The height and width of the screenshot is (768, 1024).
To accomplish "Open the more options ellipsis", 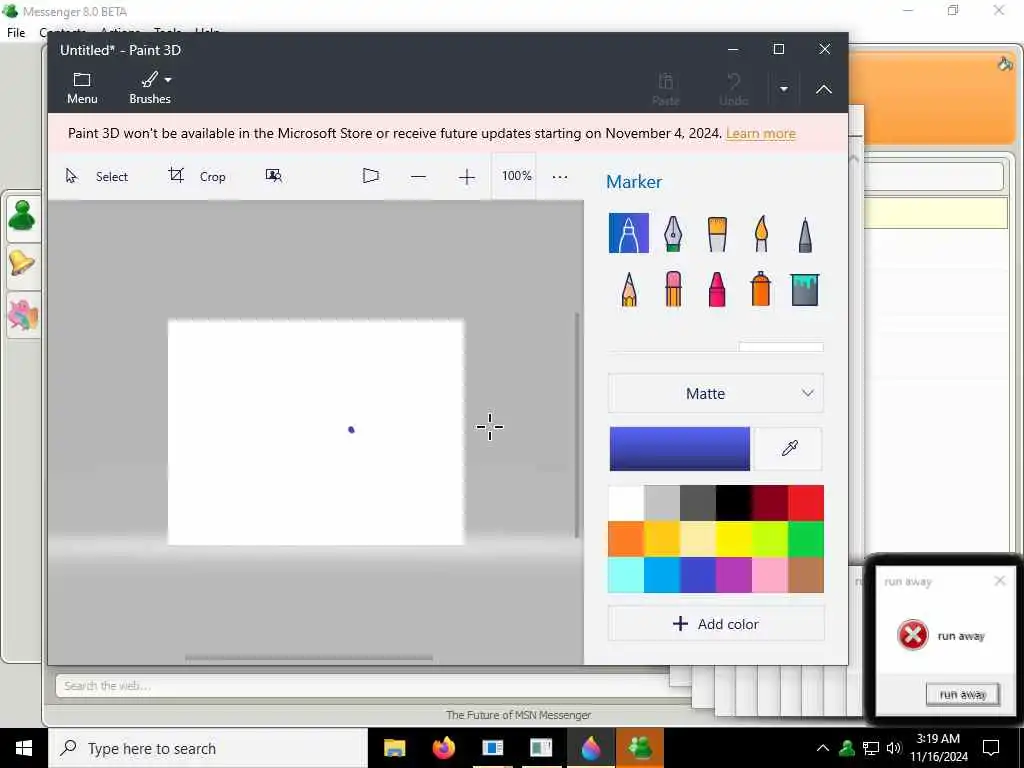I will [560, 176].
